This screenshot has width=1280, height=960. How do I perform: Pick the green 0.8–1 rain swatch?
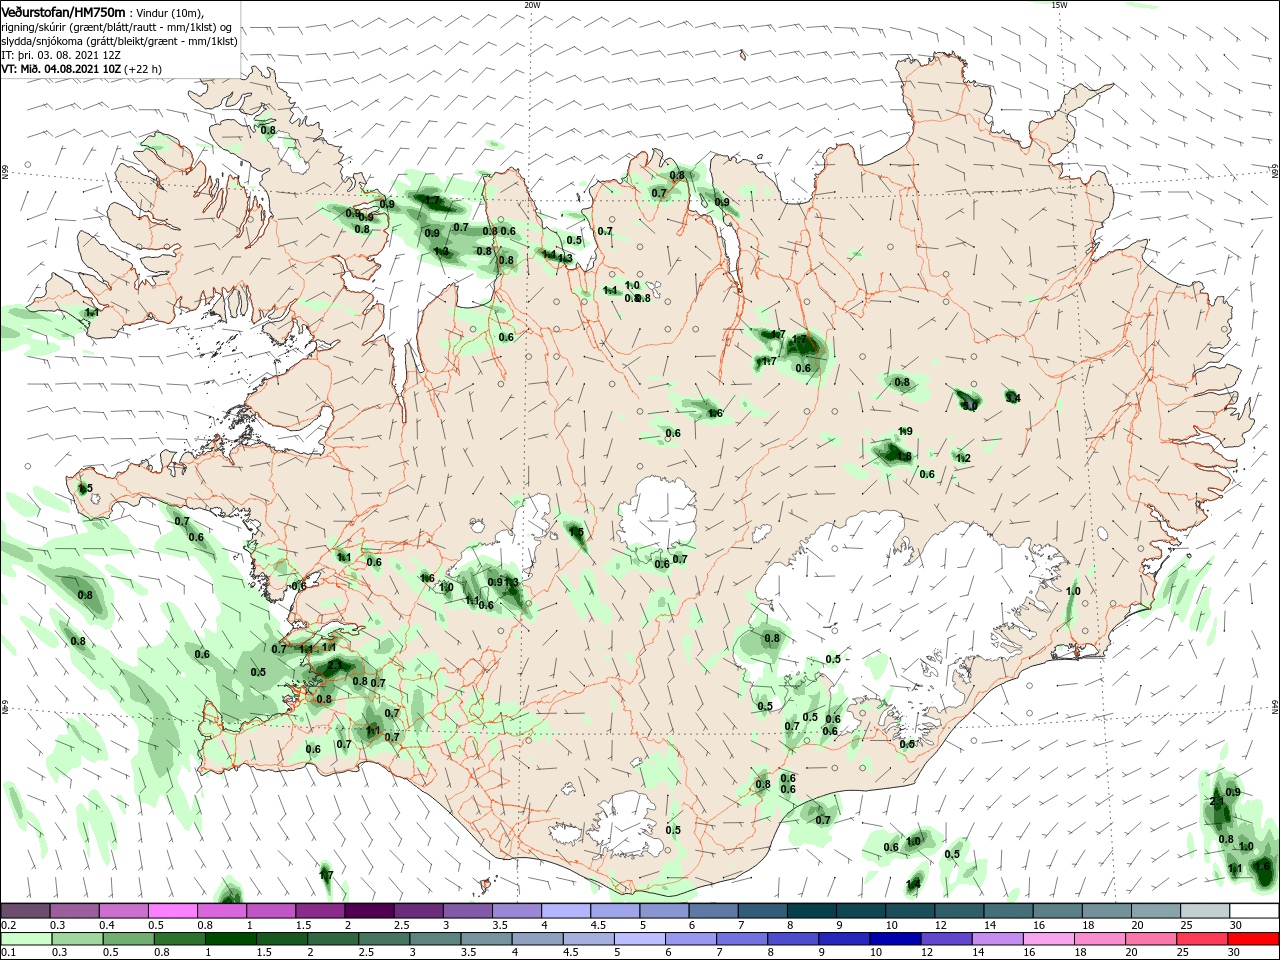click(x=180, y=939)
